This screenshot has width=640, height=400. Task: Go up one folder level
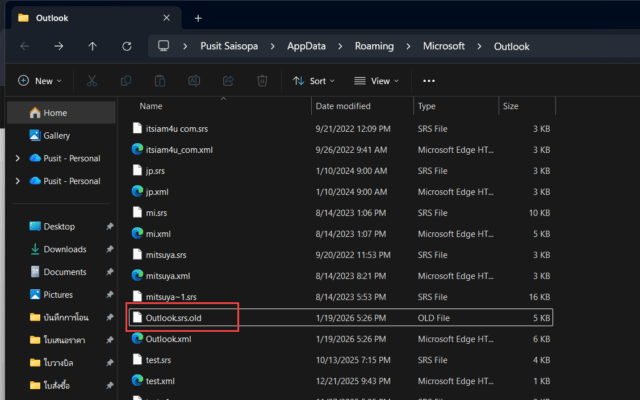coord(93,46)
